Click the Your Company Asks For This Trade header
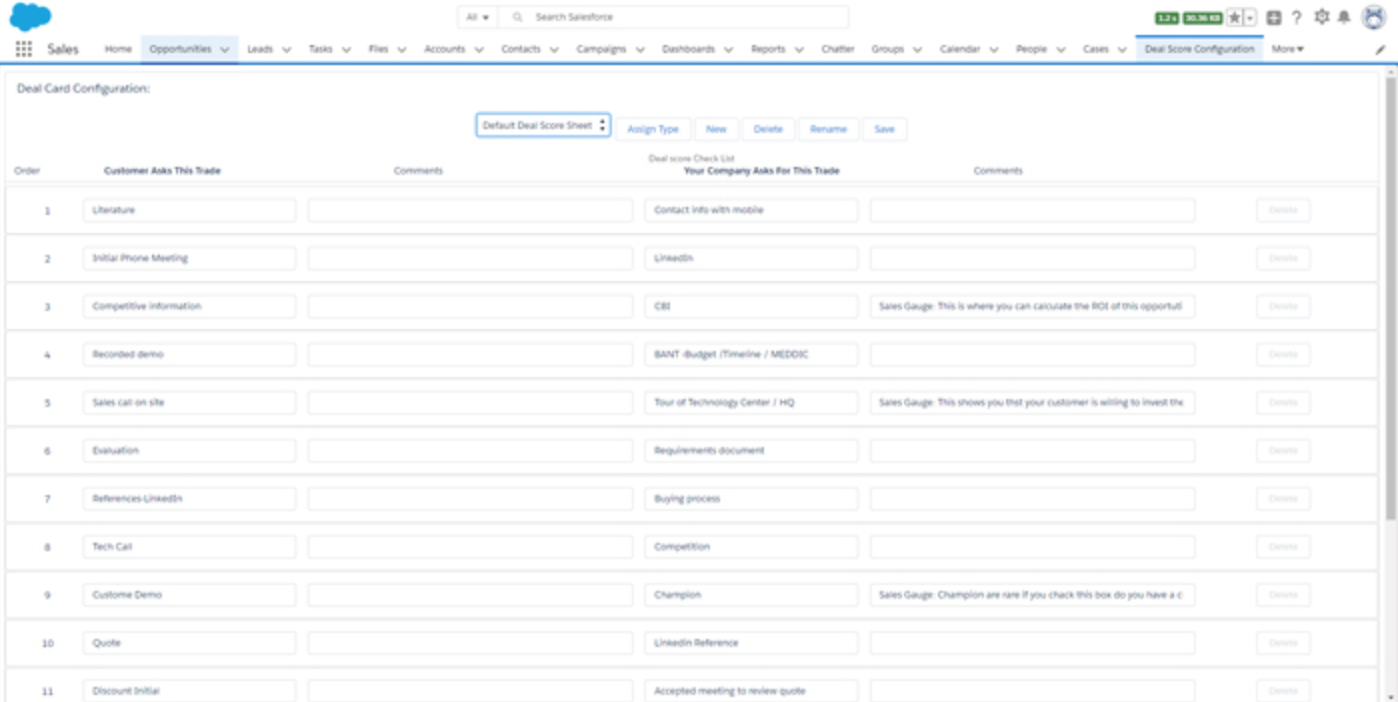 [x=761, y=171]
